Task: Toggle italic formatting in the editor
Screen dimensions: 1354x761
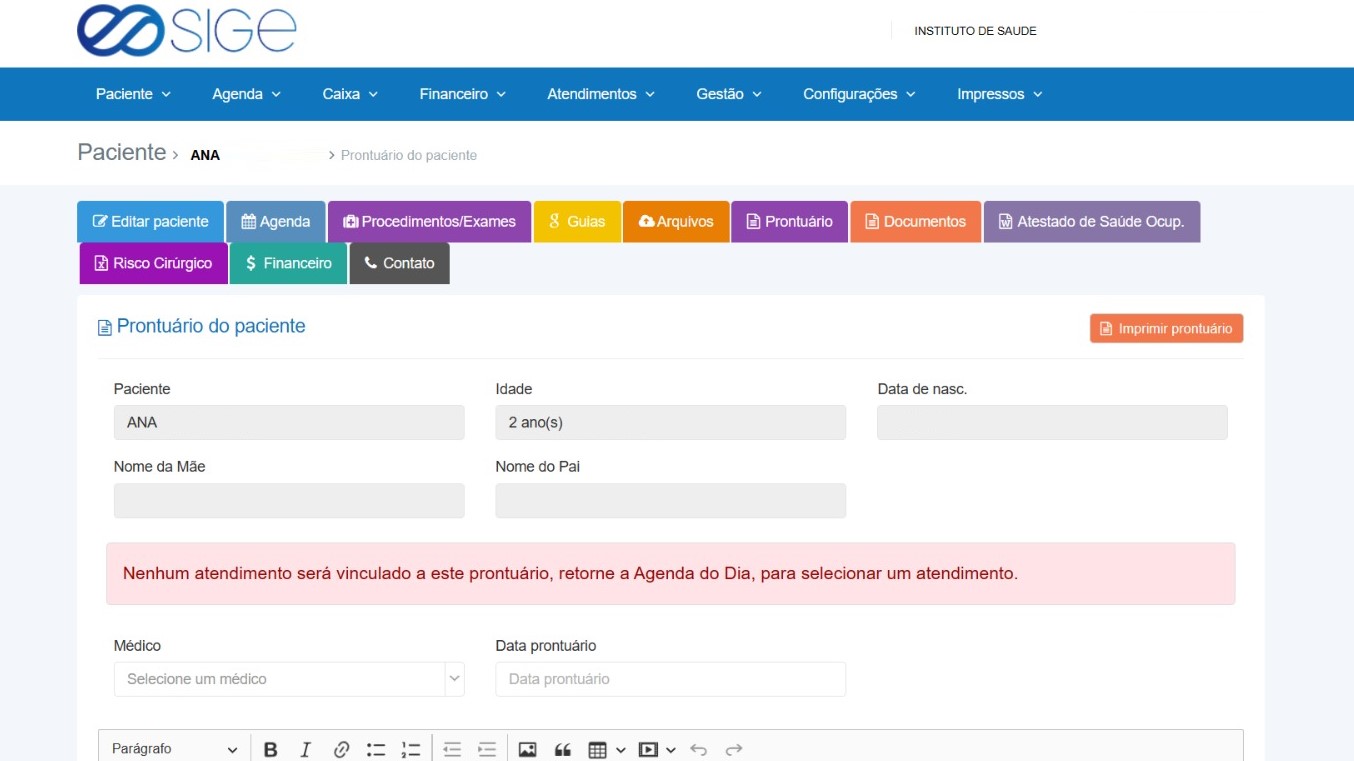Action: tap(305, 749)
